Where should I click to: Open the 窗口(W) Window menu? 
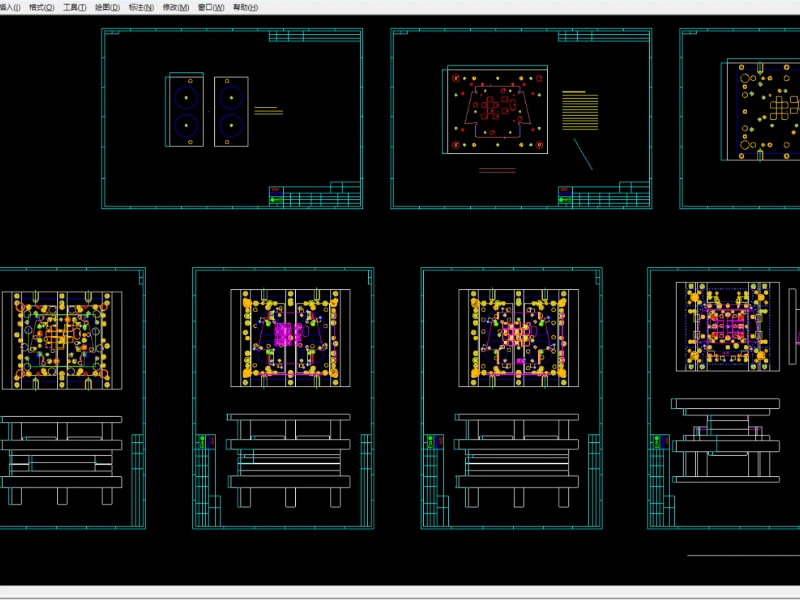(x=211, y=7)
